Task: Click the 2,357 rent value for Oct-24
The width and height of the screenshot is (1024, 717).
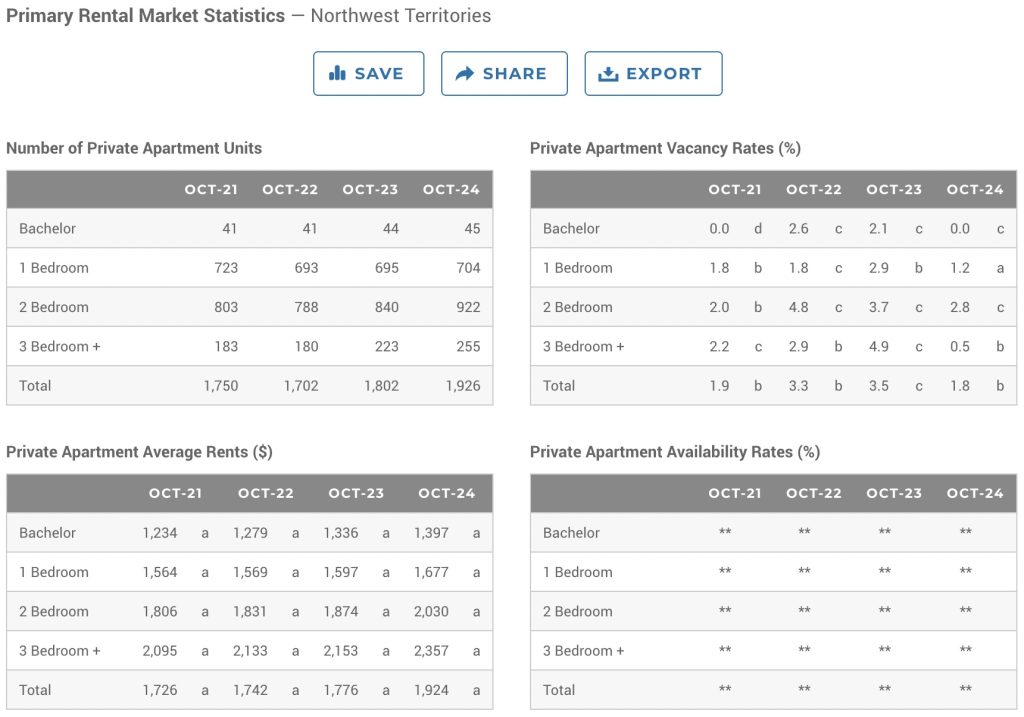Action: click(431, 650)
